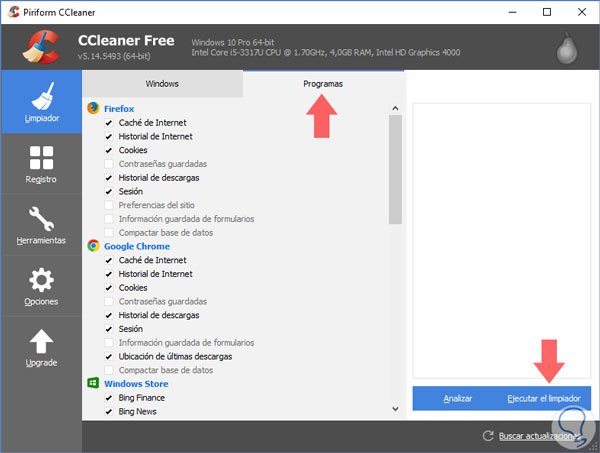Open the Registro grid icon
This screenshot has height=453, width=600.
coord(41,163)
